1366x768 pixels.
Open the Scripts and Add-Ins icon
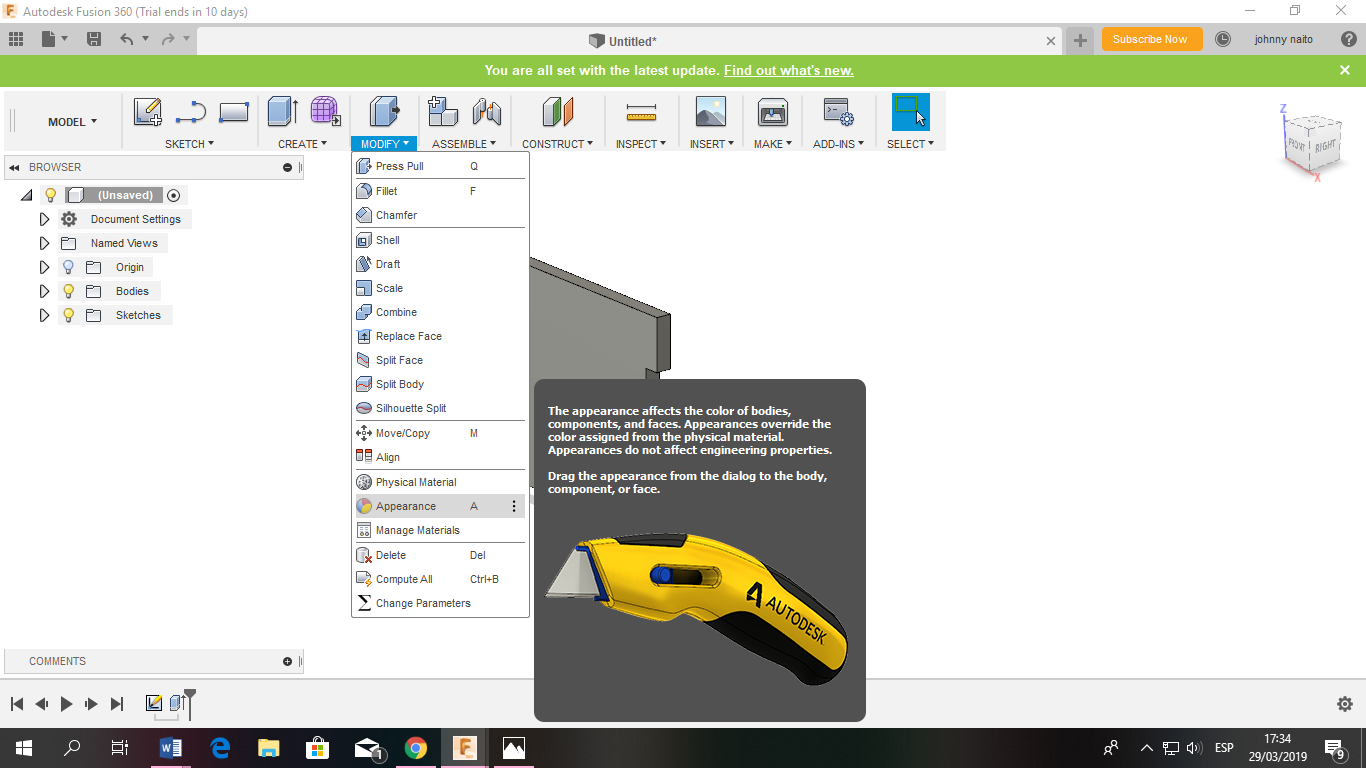838,111
